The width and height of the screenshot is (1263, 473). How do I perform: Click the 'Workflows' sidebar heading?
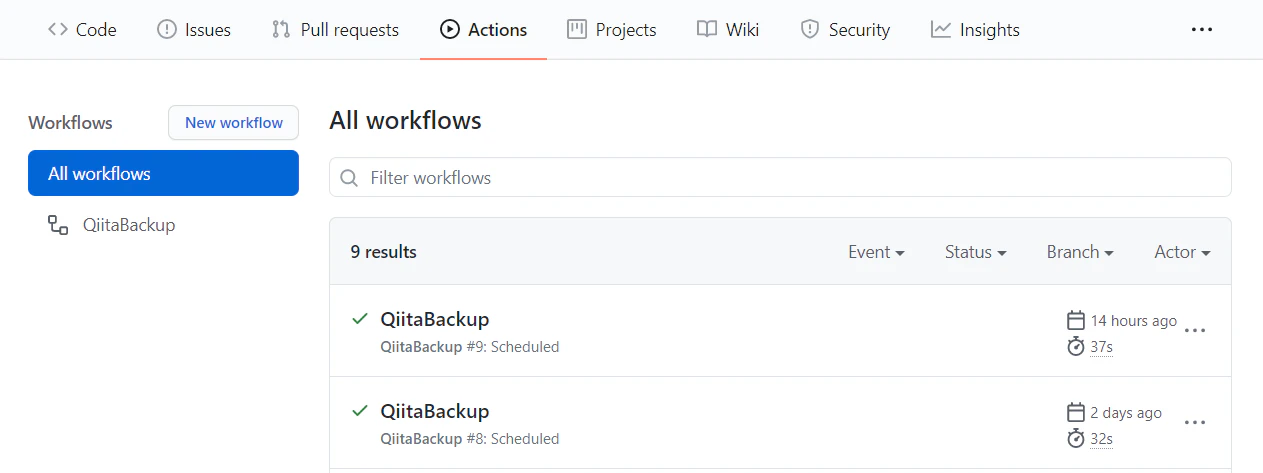(x=70, y=123)
